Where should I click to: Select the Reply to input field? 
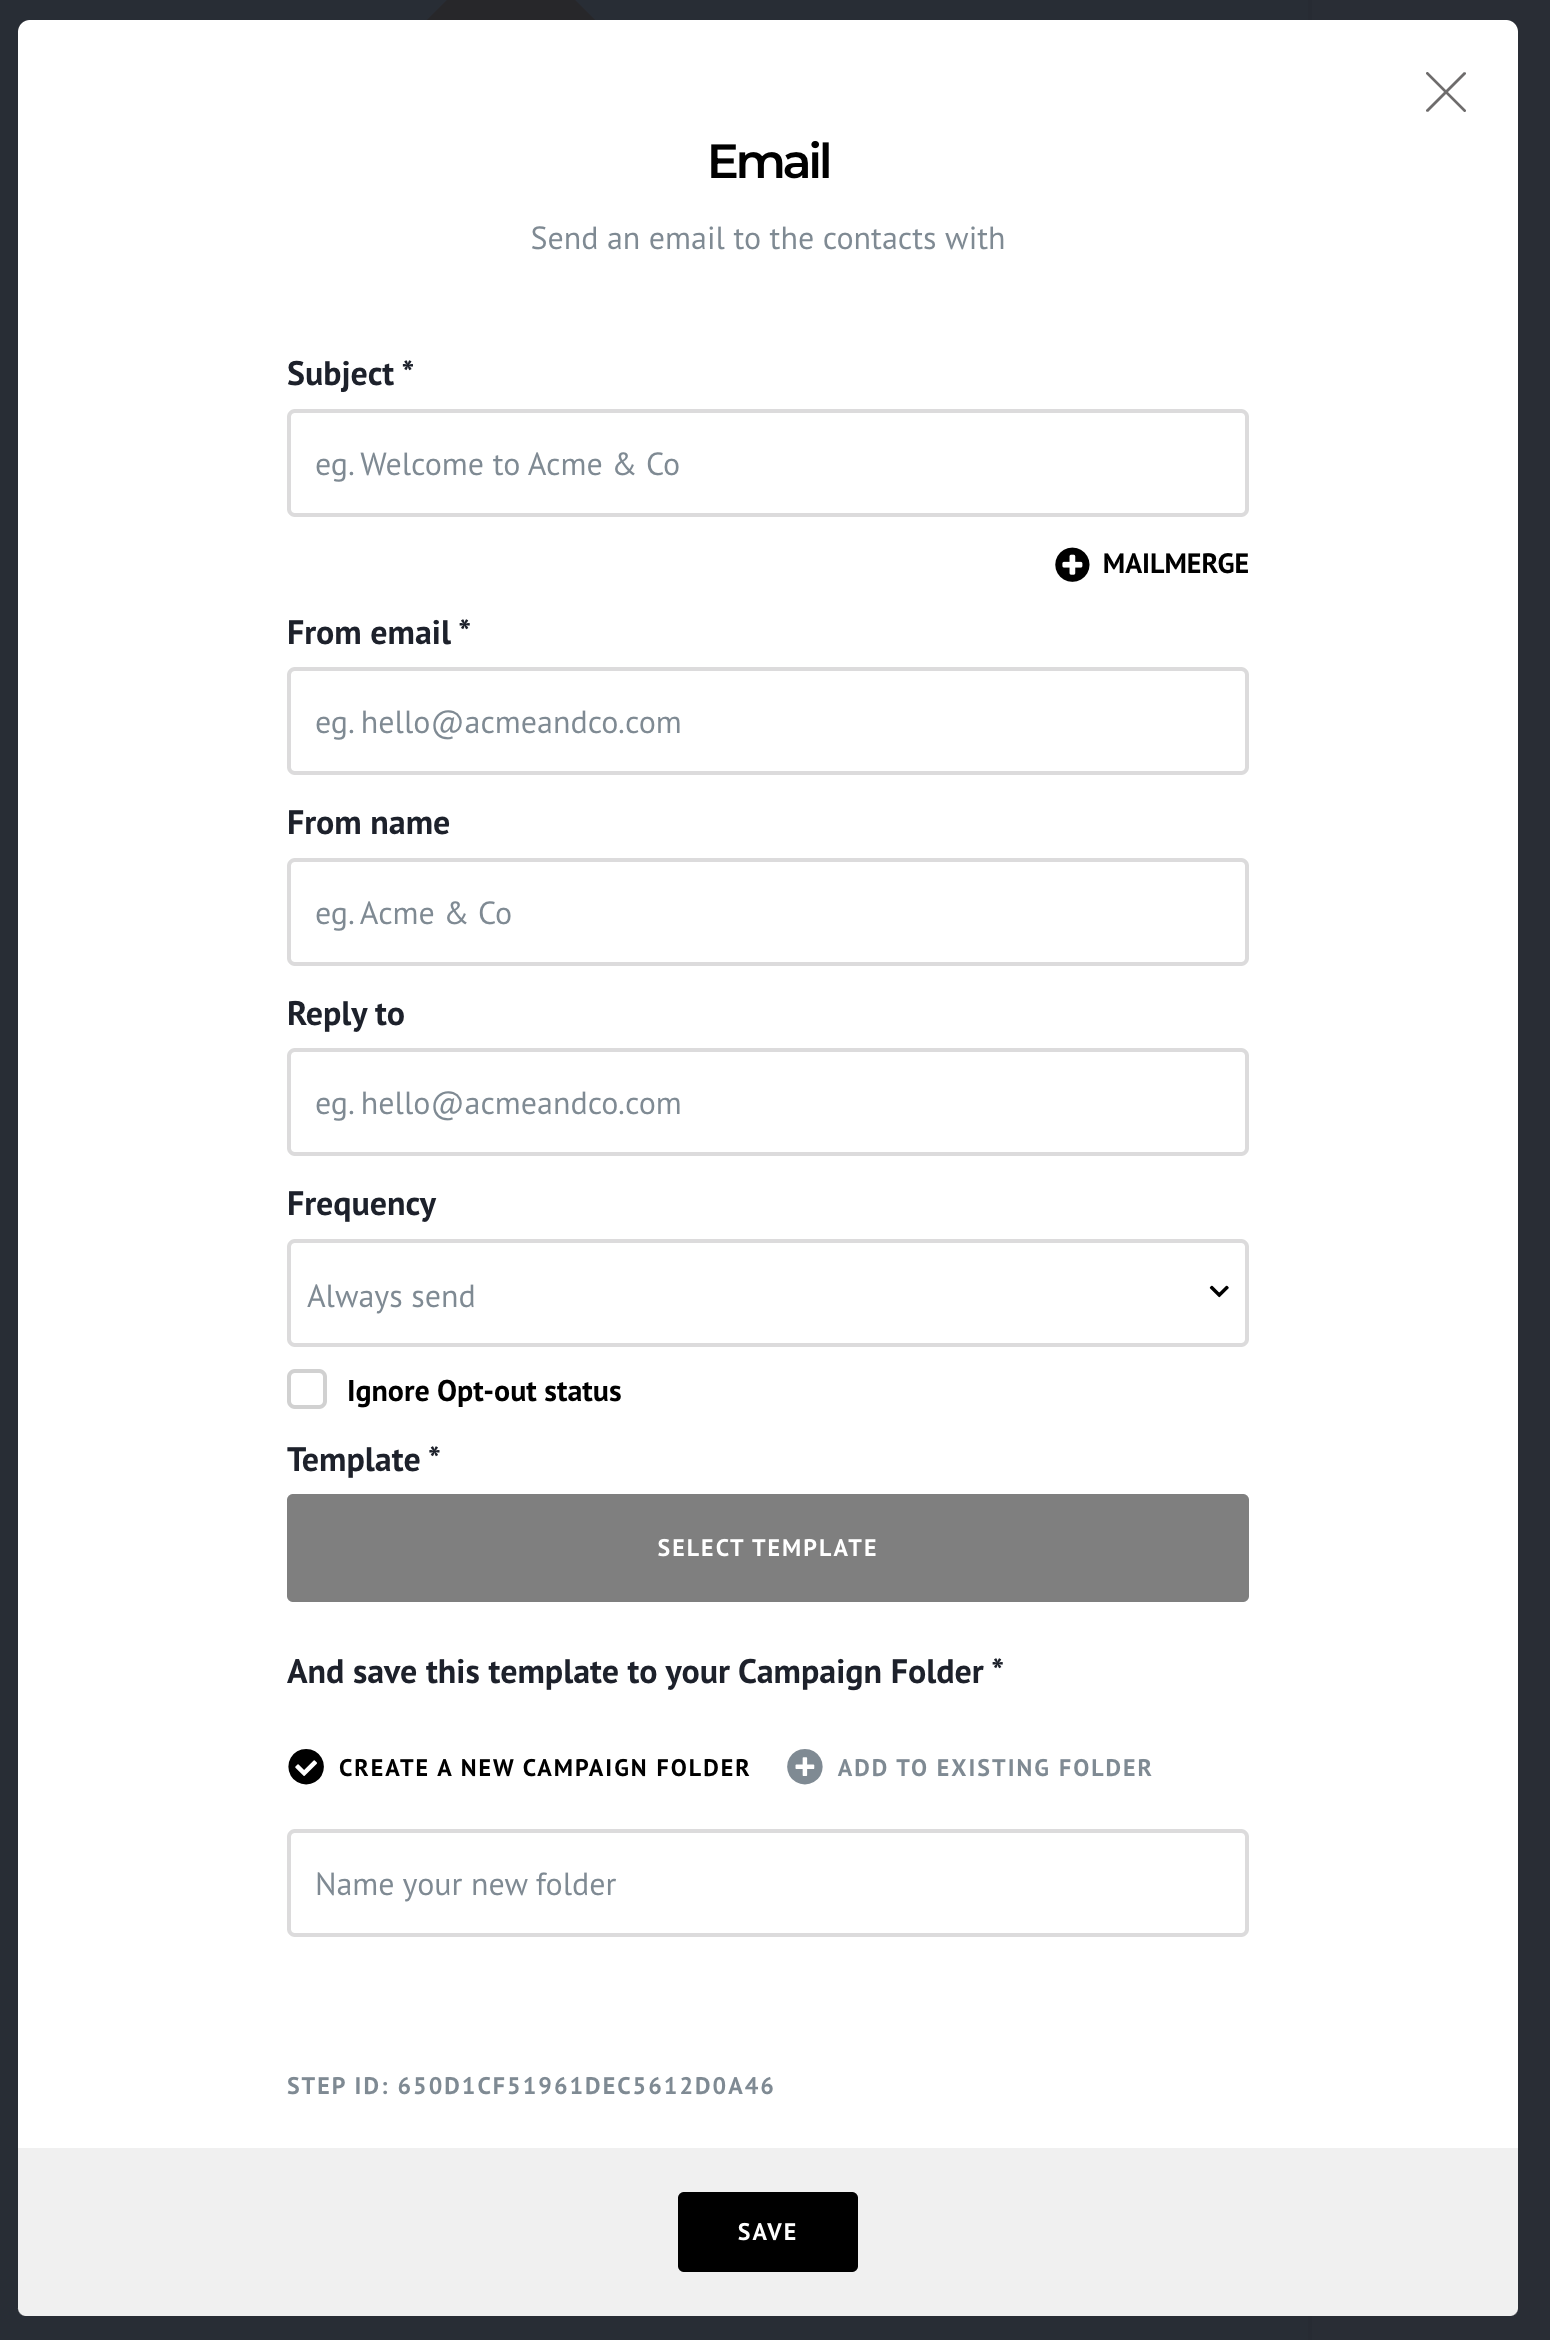click(x=768, y=1102)
